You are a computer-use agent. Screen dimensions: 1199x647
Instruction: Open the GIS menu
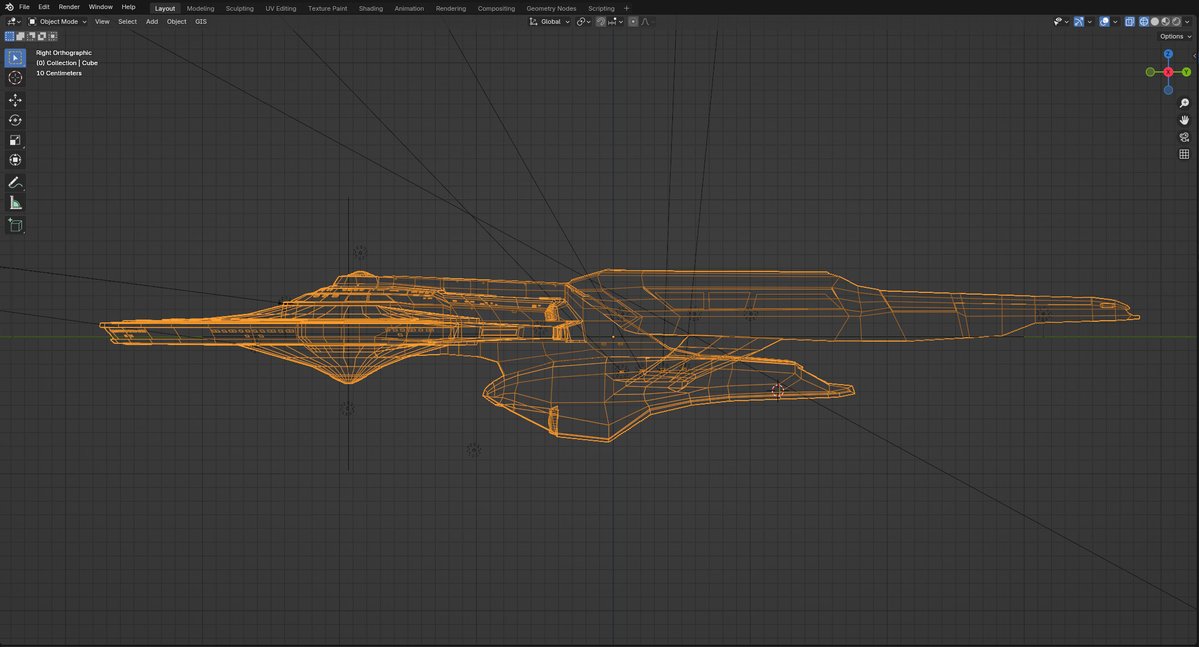click(x=200, y=21)
